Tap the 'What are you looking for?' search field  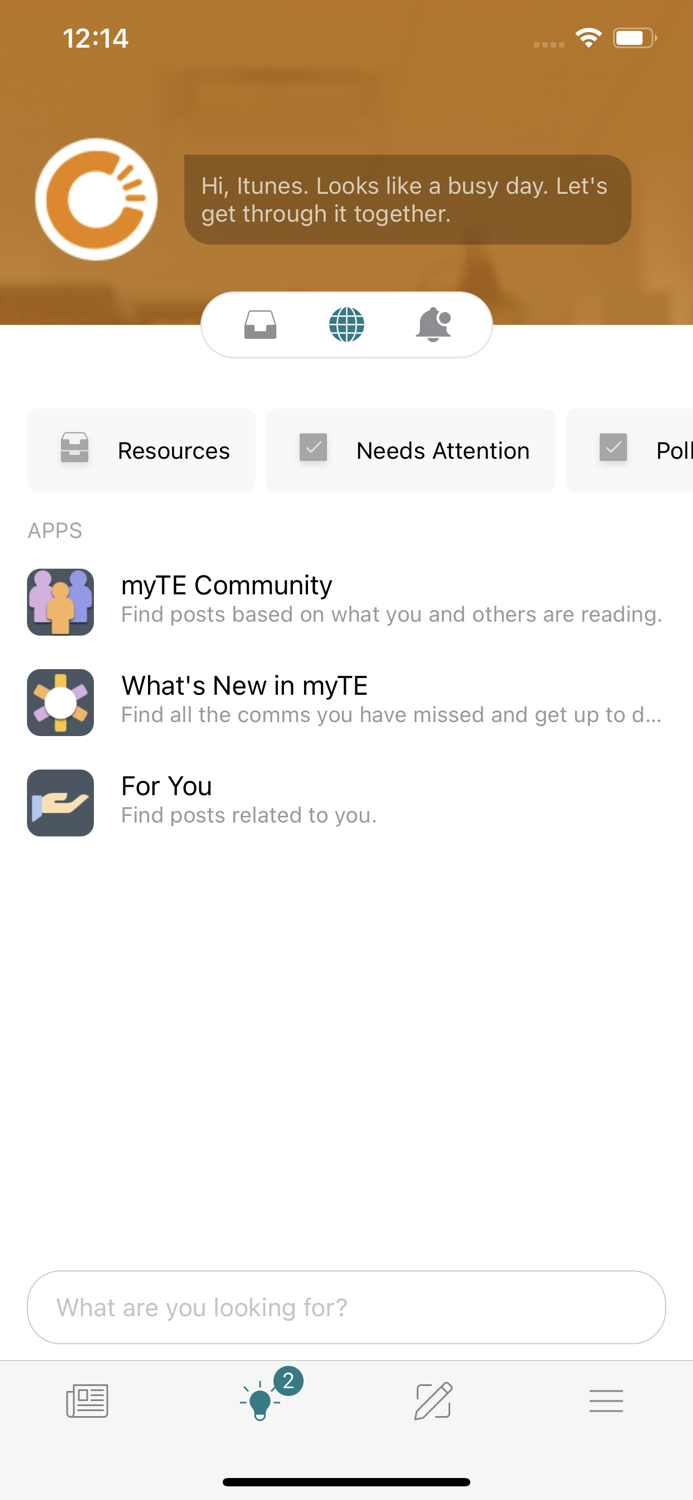click(x=346, y=1307)
